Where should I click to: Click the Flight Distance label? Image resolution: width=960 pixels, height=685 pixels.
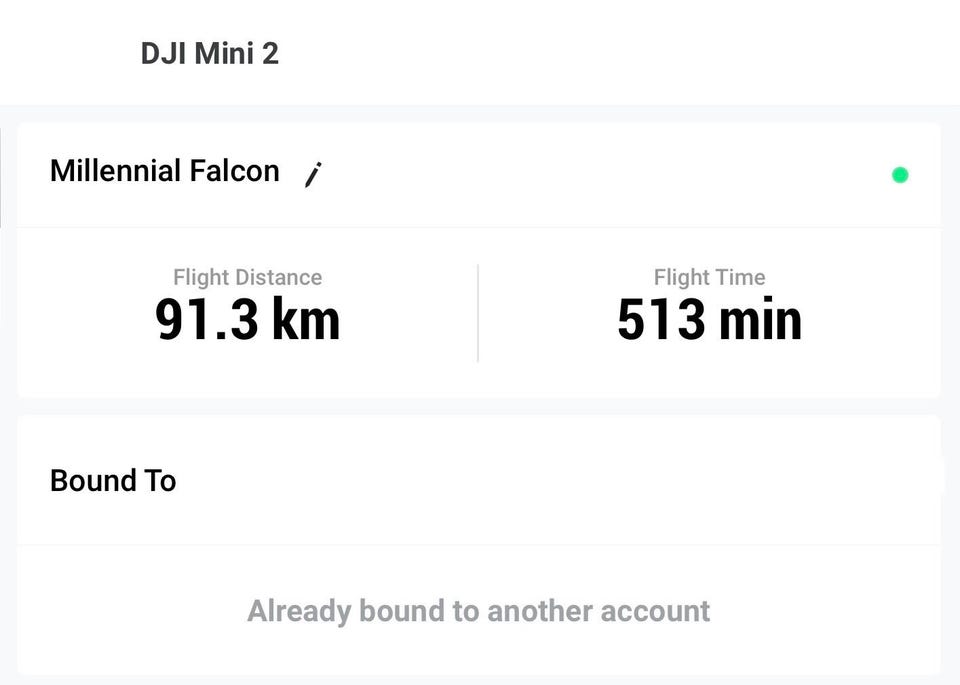pos(247,277)
